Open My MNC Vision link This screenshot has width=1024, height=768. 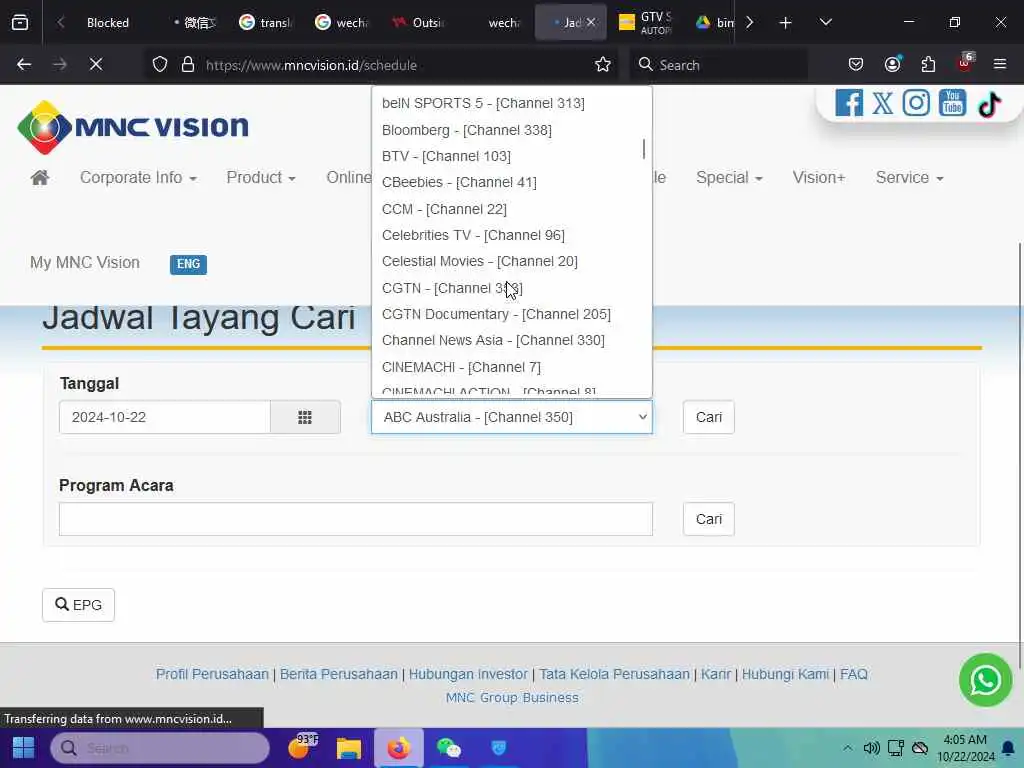(x=85, y=263)
